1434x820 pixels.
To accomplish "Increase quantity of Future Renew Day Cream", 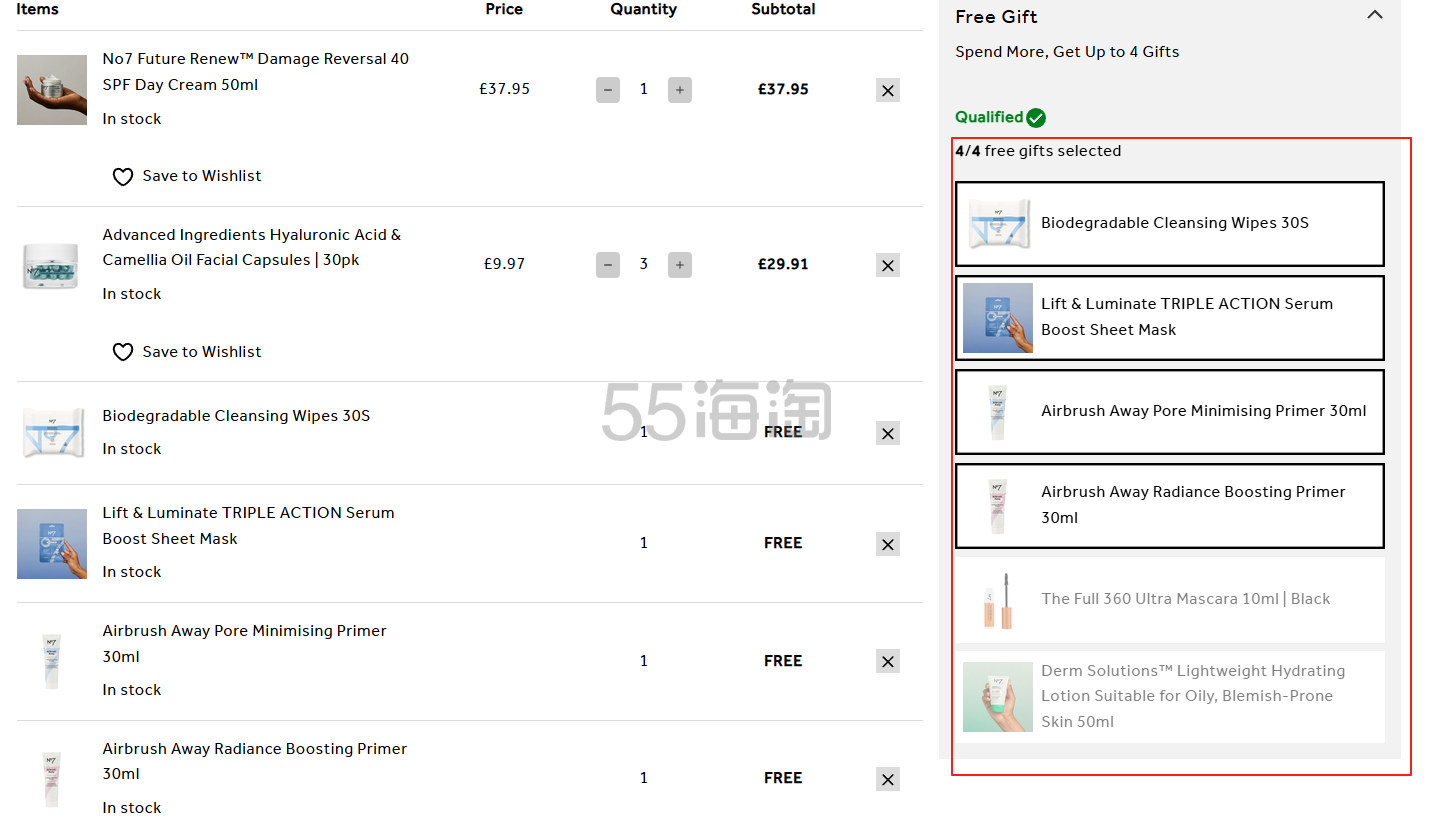I will pos(680,90).
